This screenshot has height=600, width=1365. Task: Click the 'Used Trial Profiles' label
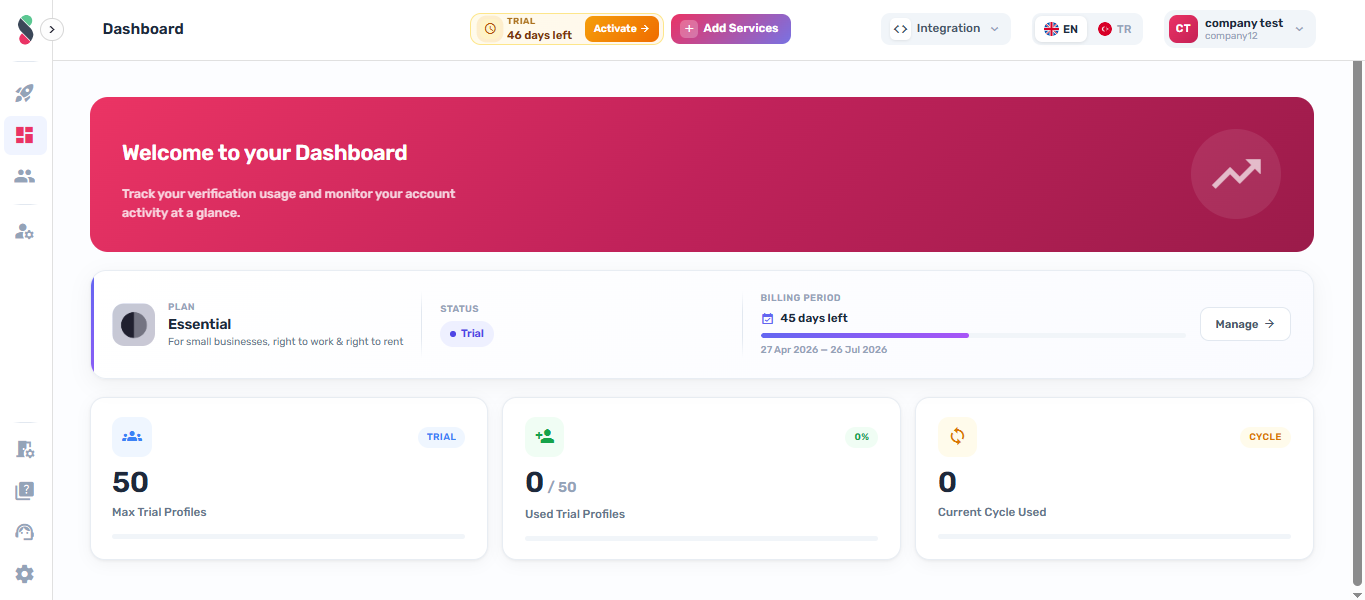point(575,514)
